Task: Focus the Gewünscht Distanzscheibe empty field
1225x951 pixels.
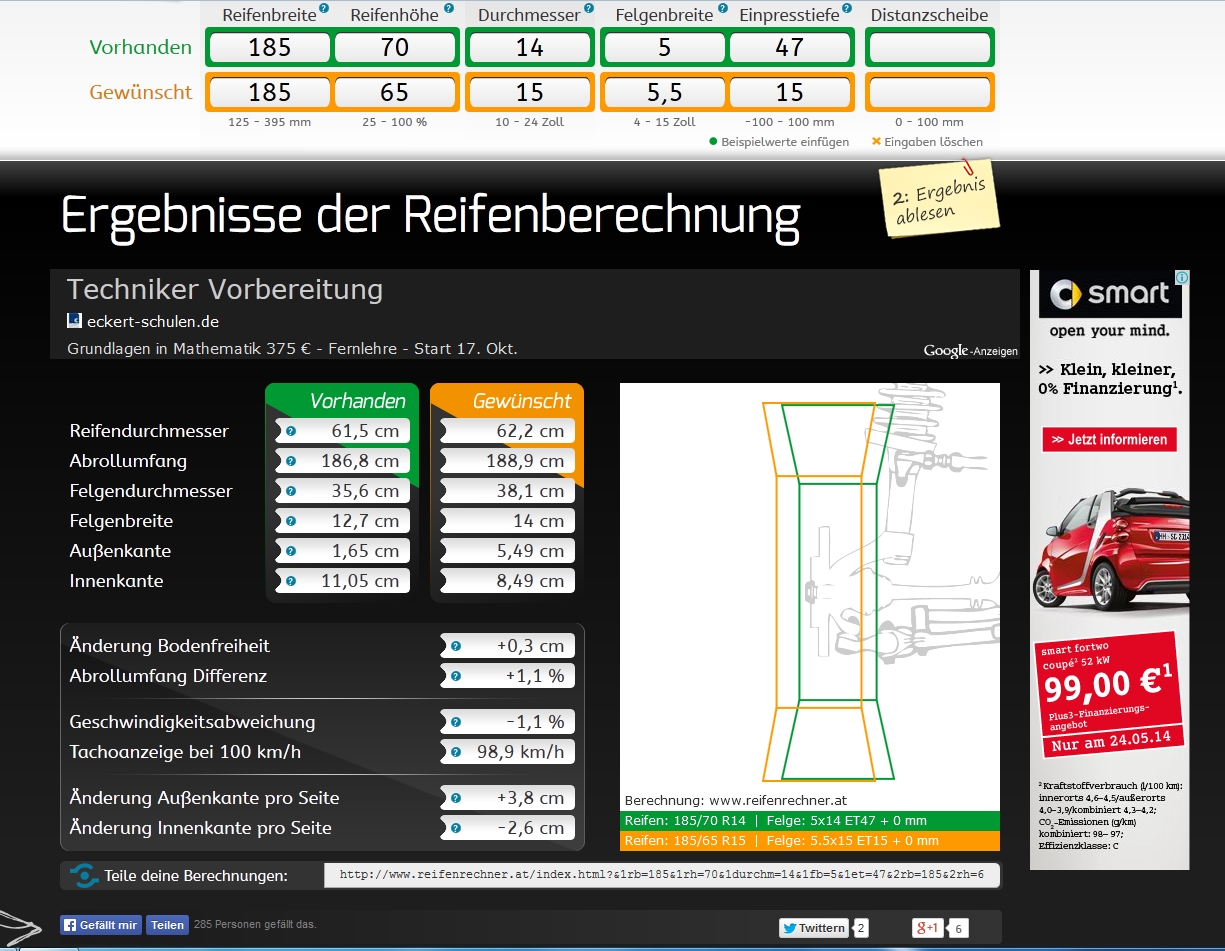Action: coord(929,93)
